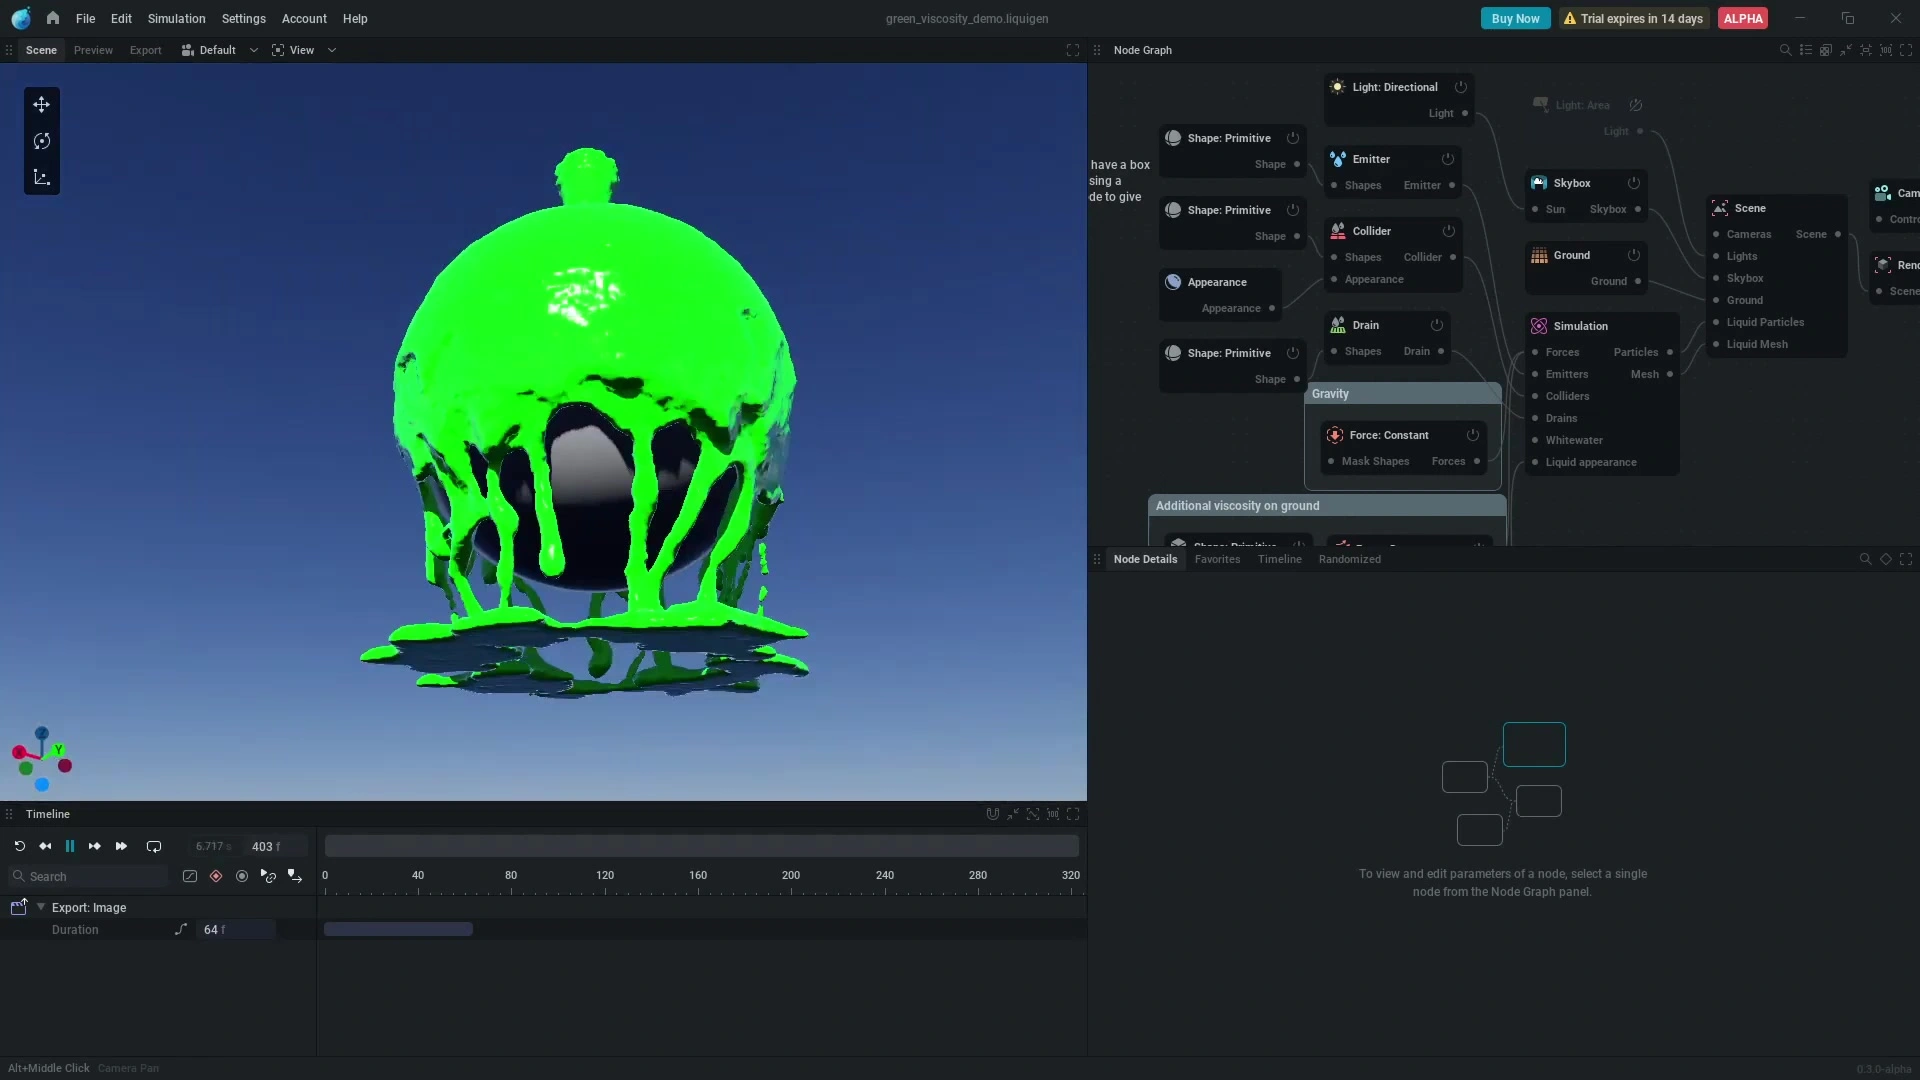Toggle power on Light: Directional node
The width and height of the screenshot is (1920, 1080).
[x=1461, y=87]
